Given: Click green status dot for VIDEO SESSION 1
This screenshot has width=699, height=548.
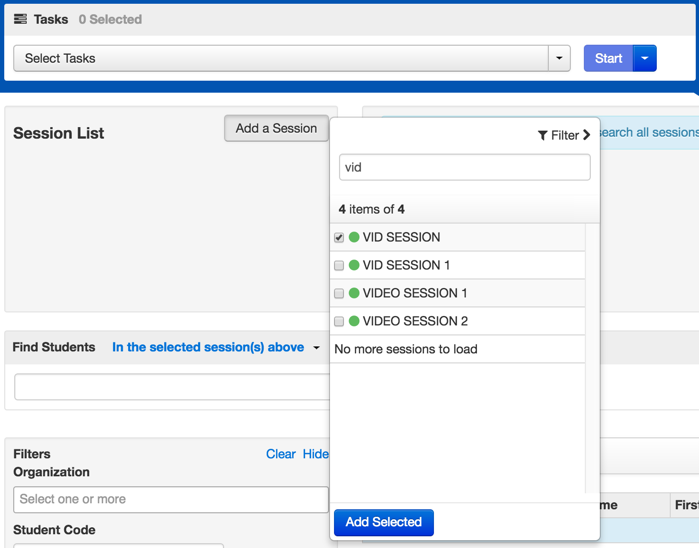Looking at the screenshot, I should (354, 293).
